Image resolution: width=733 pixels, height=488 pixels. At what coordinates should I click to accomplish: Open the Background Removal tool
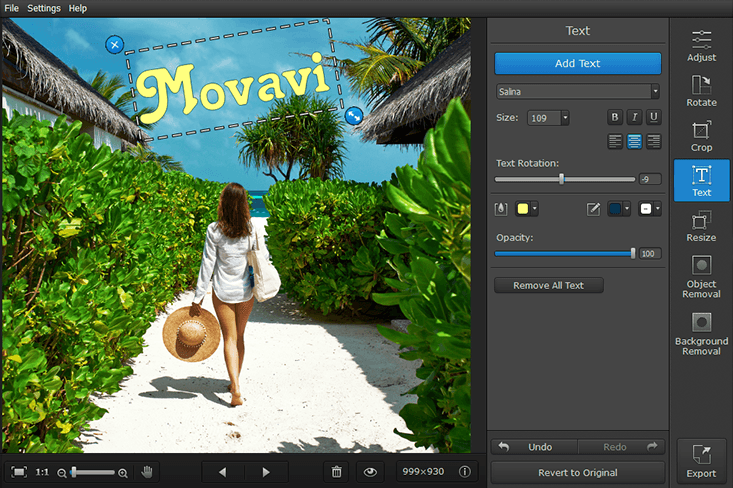pos(701,333)
